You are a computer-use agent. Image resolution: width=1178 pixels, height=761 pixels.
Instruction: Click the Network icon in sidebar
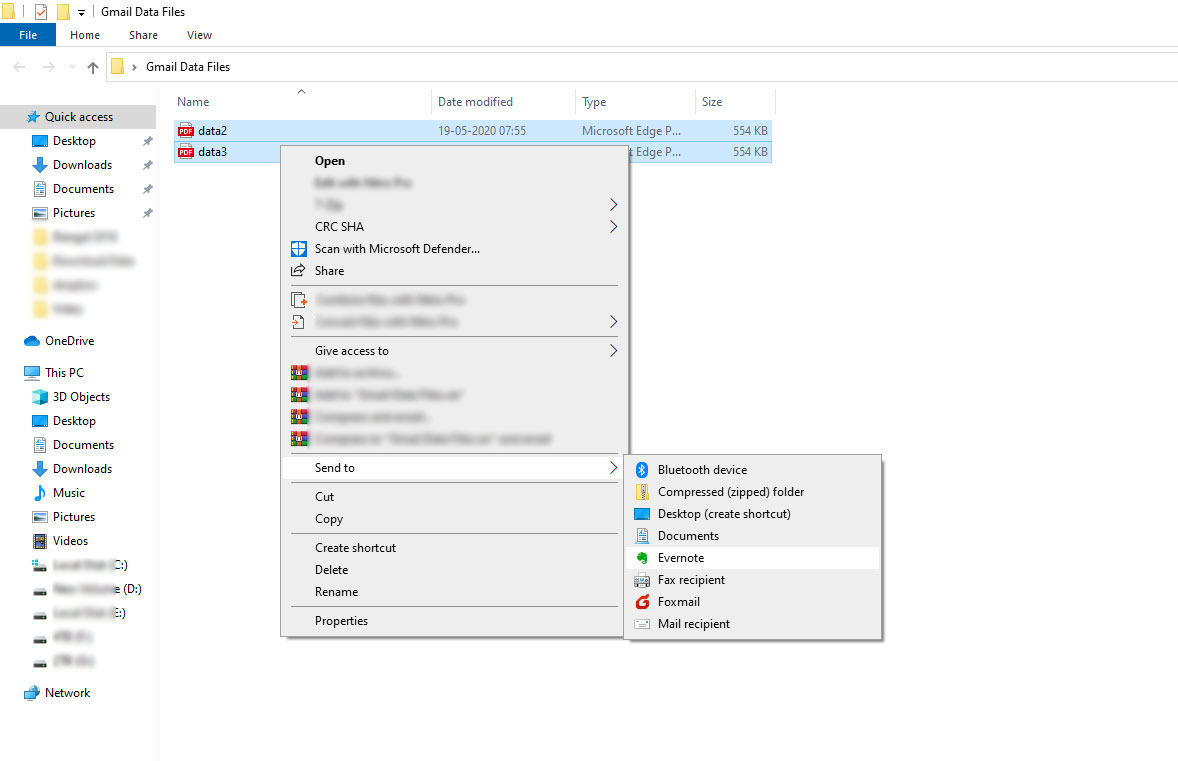coord(32,693)
